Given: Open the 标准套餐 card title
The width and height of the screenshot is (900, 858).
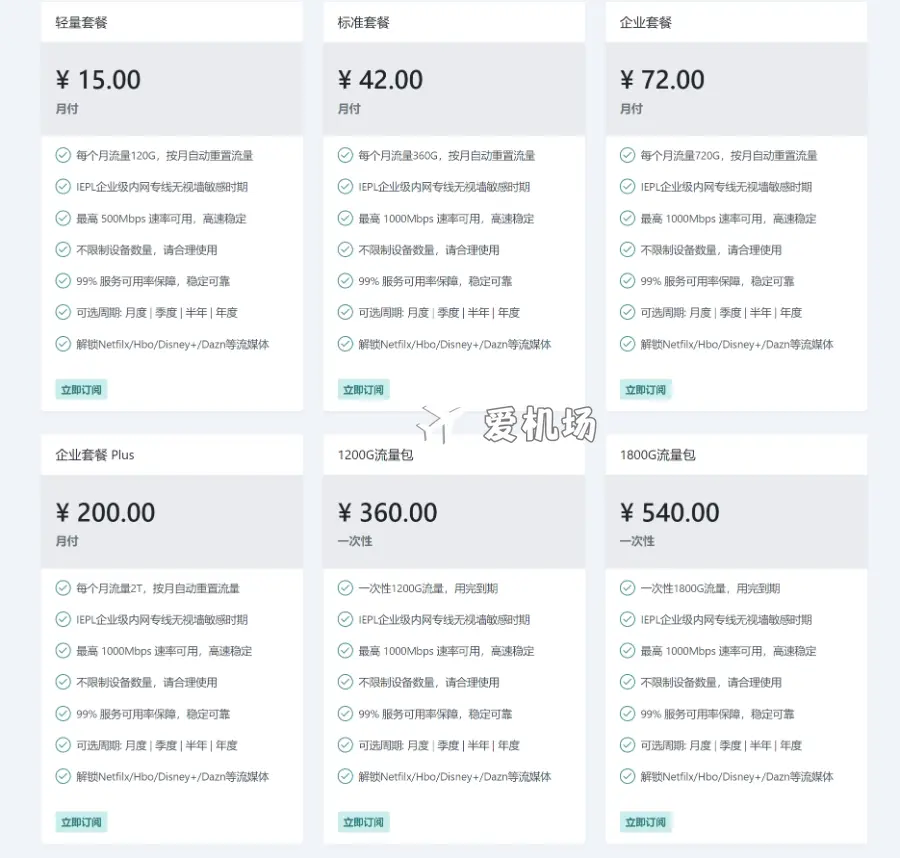Looking at the screenshot, I should point(364,22).
